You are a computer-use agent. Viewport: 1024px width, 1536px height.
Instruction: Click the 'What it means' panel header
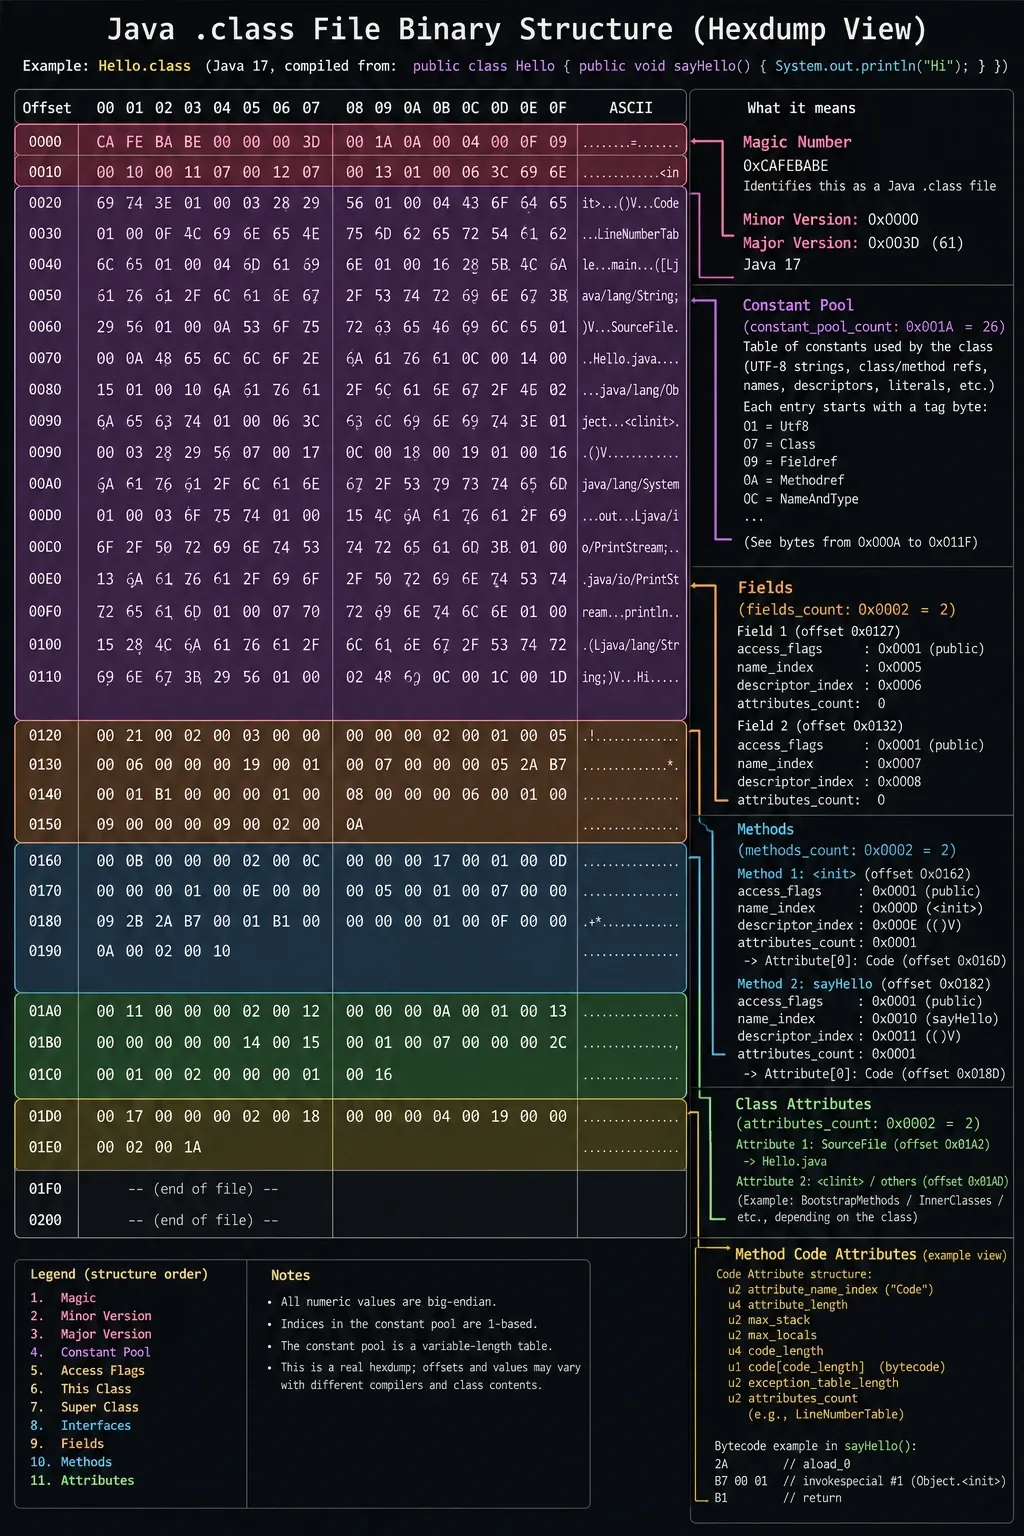coord(801,108)
